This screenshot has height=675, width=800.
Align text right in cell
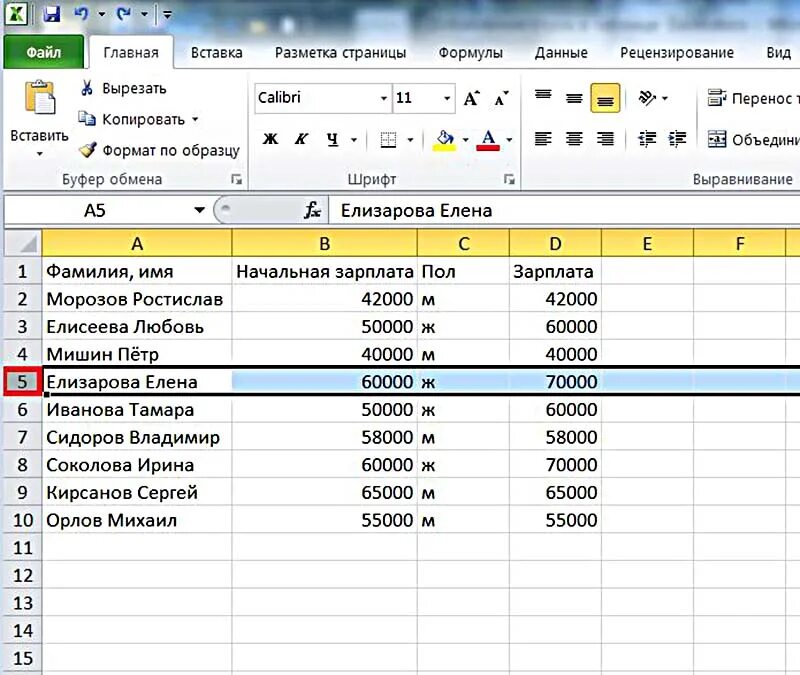point(605,138)
